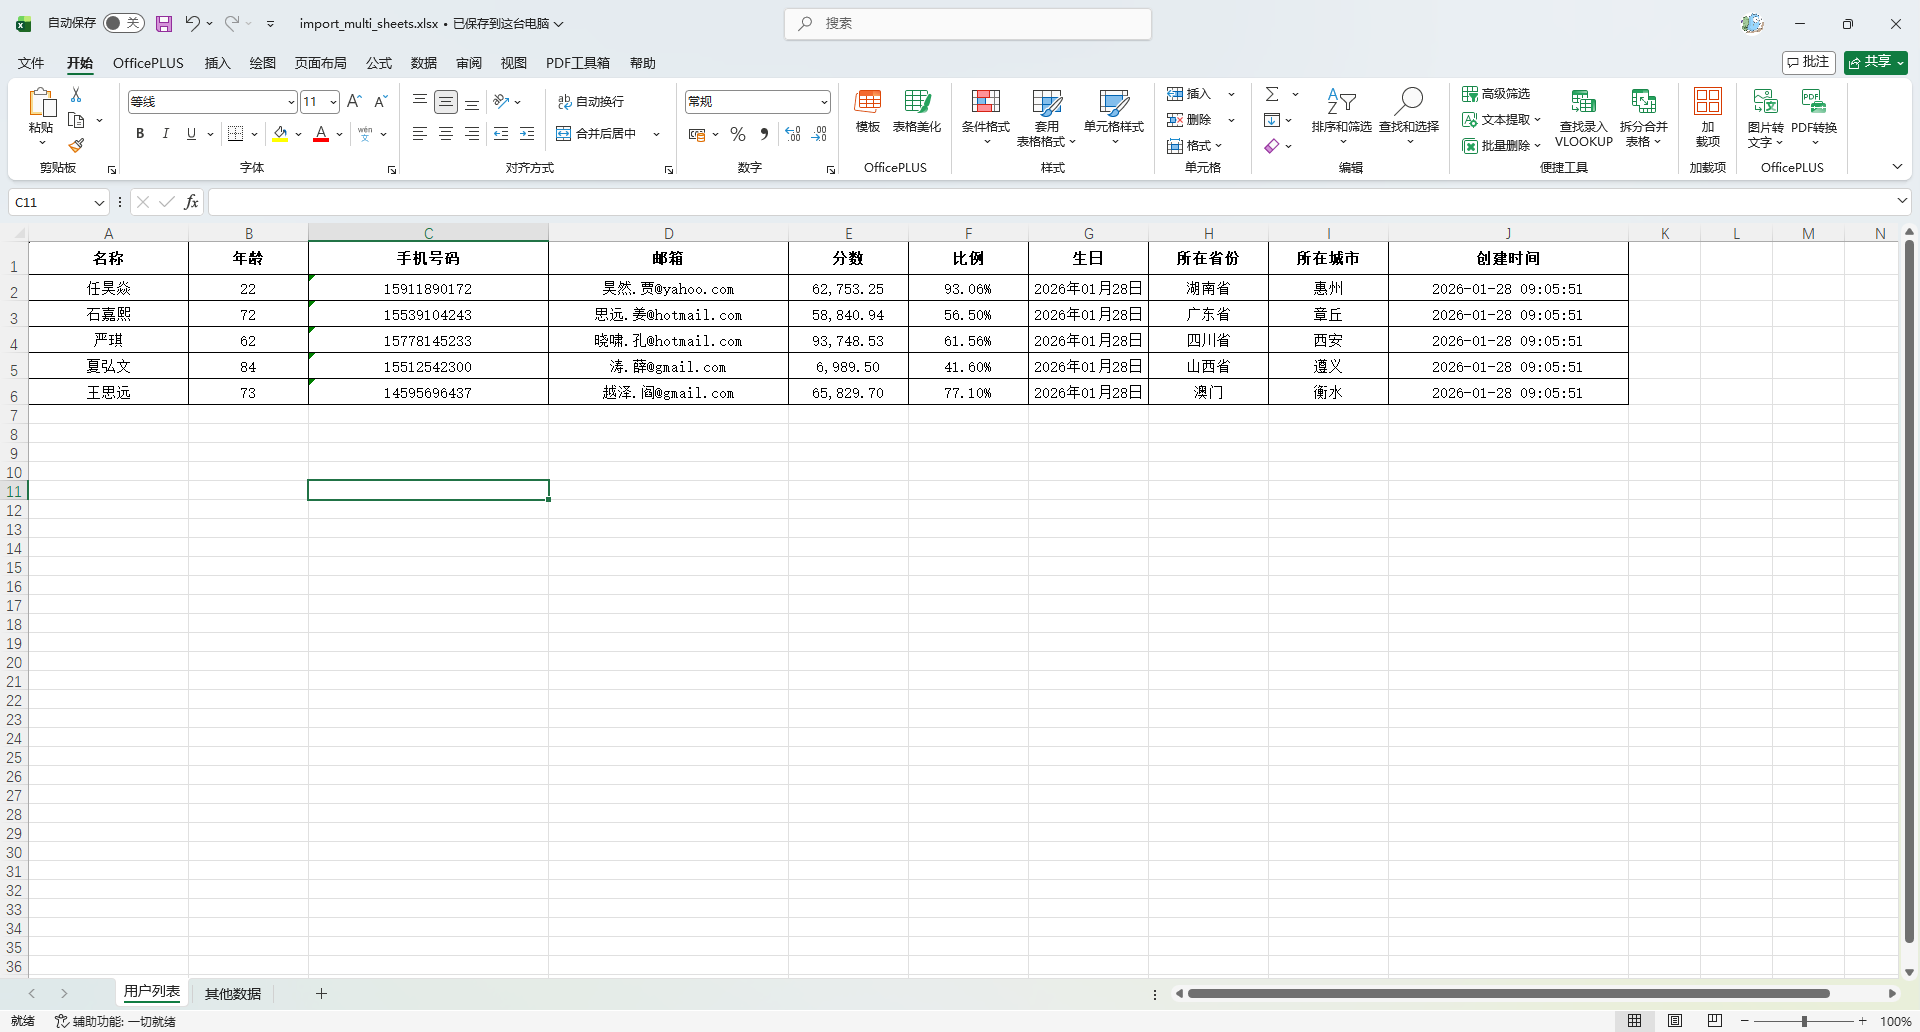Screen dimensions: 1920x1032
Task: Click the VLOOKUP lookup entry icon
Action: 1583,102
